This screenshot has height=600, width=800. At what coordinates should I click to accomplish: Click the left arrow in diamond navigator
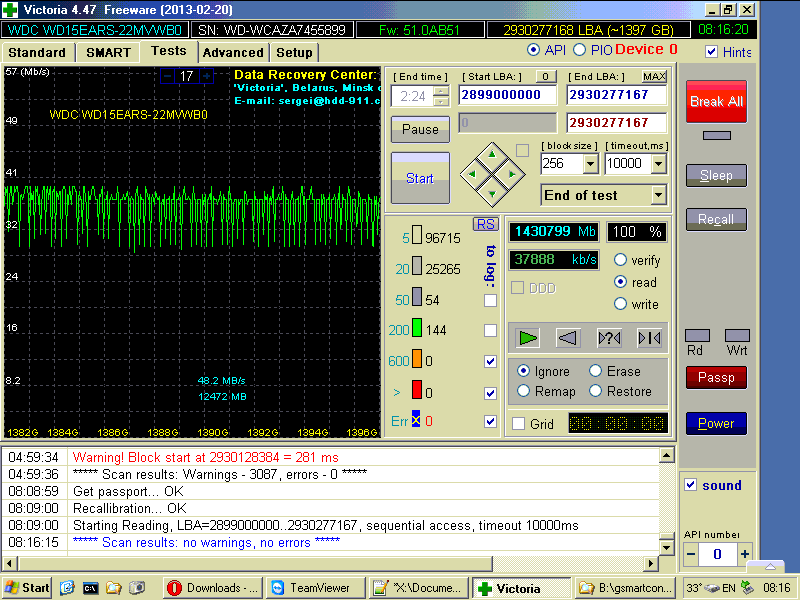coord(472,174)
